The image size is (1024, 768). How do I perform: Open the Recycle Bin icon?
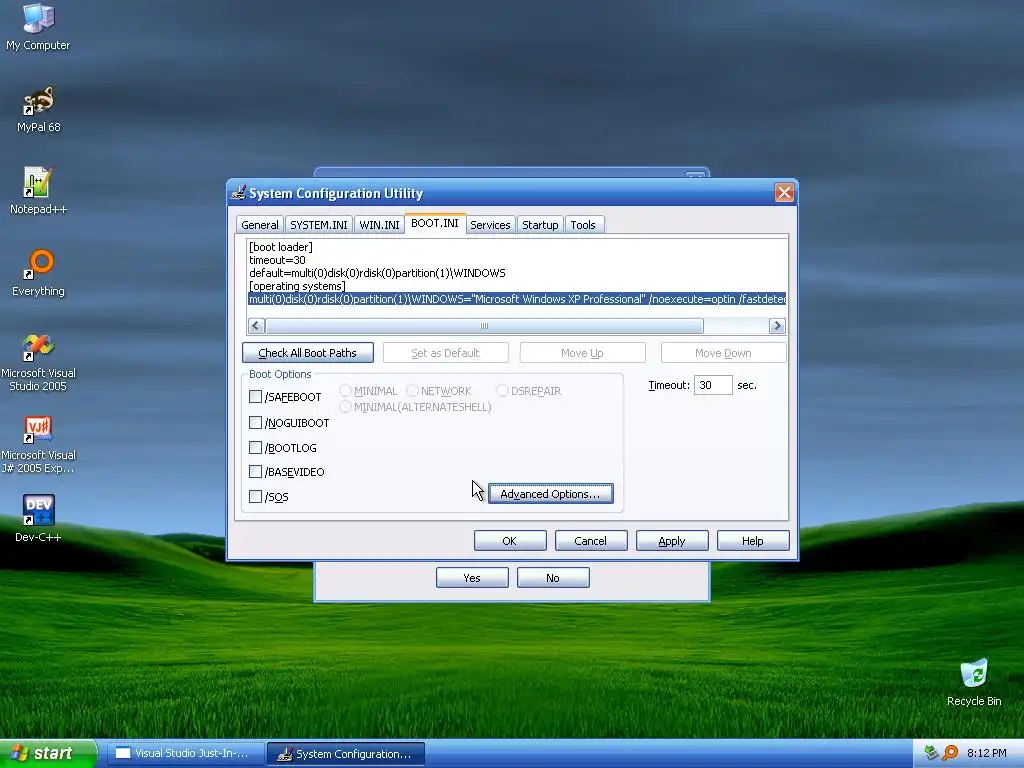coord(974,682)
